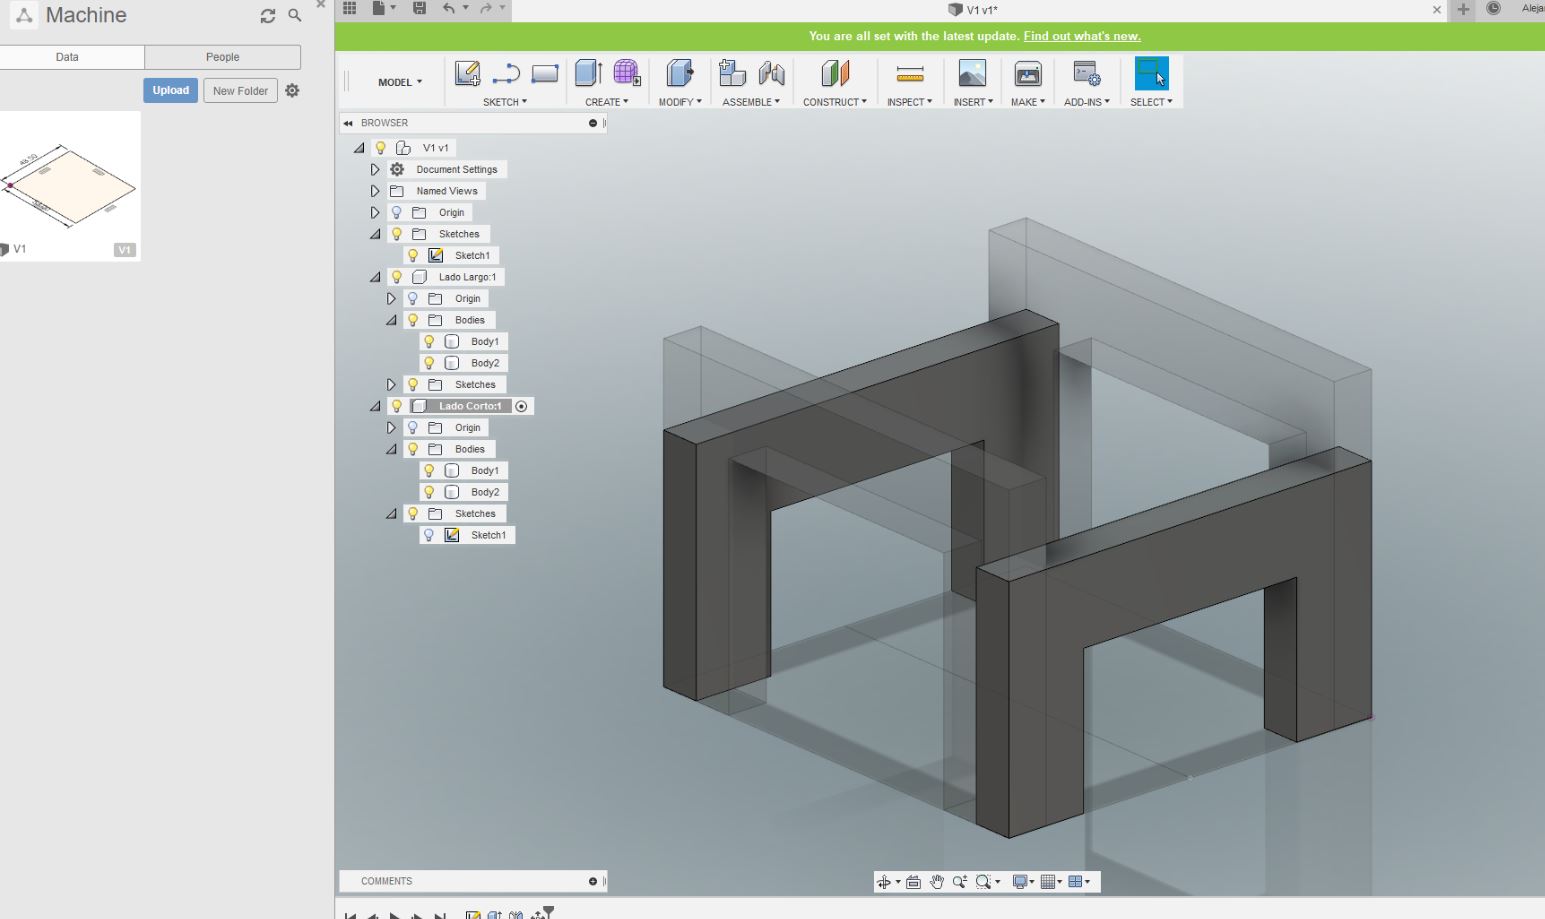Expand the Sketches folder under Lado Largo

[x=392, y=385]
